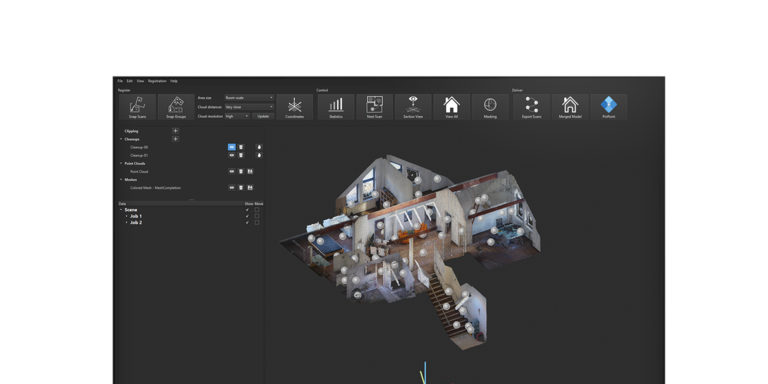Image resolution: width=768 pixels, height=384 pixels.
Task: Collapse the Point Clouds section
Action: point(121,164)
